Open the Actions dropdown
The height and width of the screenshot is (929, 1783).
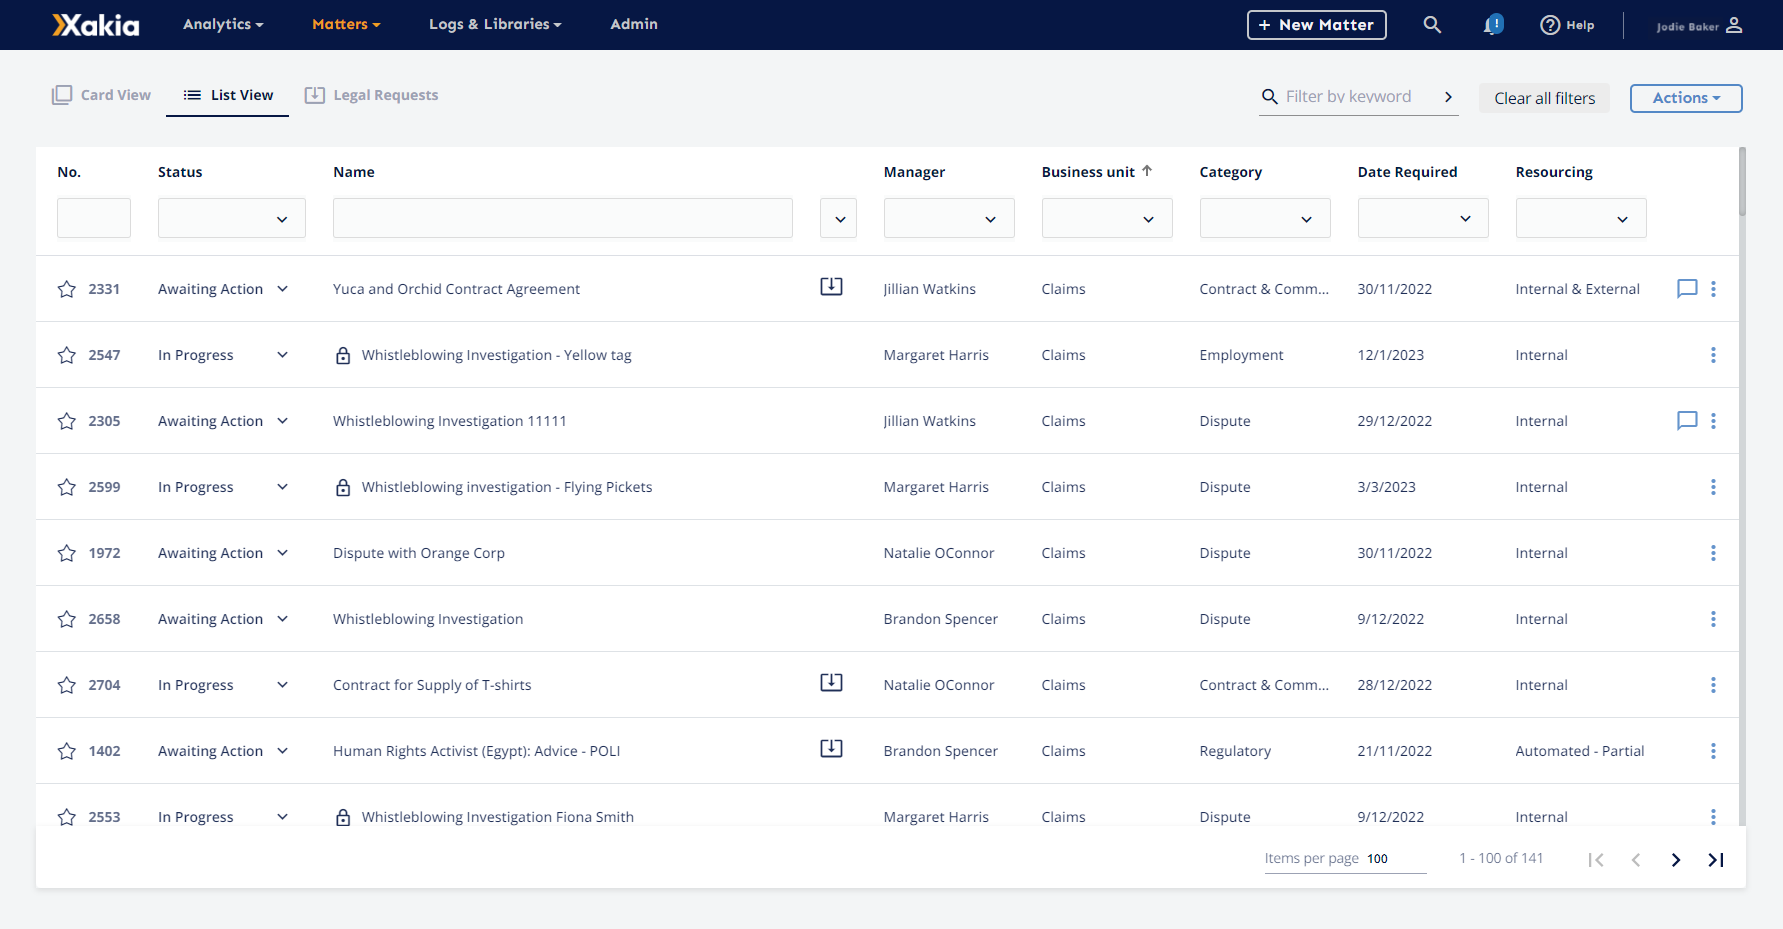(x=1685, y=98)
